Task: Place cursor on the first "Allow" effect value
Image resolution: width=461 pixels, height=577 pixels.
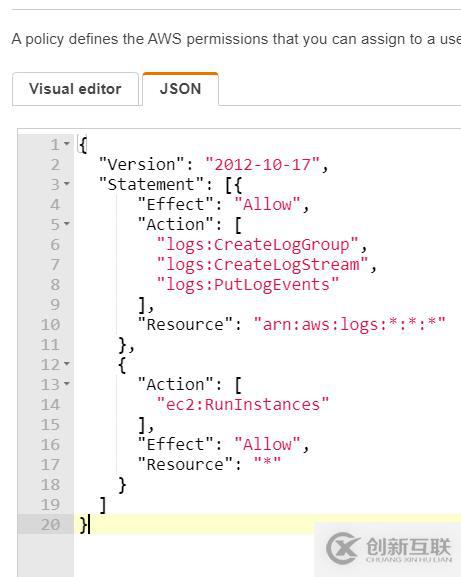Action: coord(267,205)
